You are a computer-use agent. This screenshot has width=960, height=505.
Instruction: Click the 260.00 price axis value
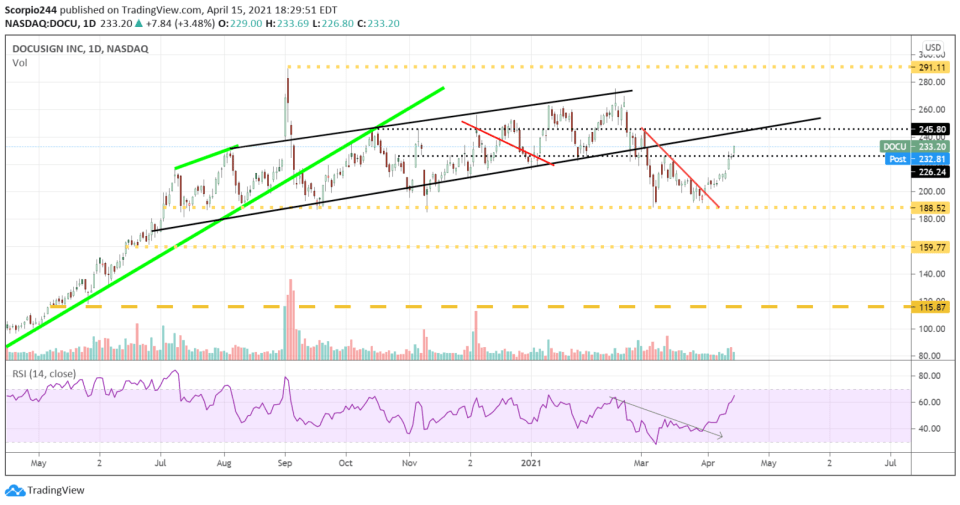coord(930,110)
